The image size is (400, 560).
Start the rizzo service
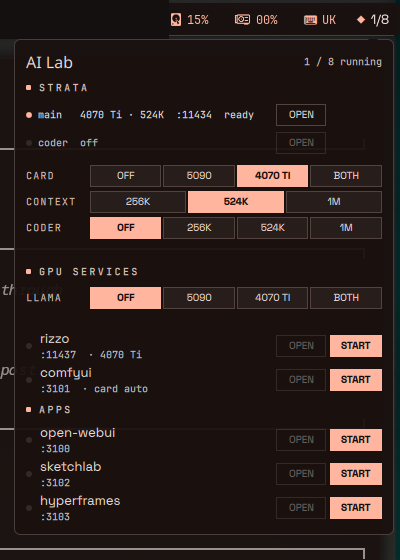(356, 346)
